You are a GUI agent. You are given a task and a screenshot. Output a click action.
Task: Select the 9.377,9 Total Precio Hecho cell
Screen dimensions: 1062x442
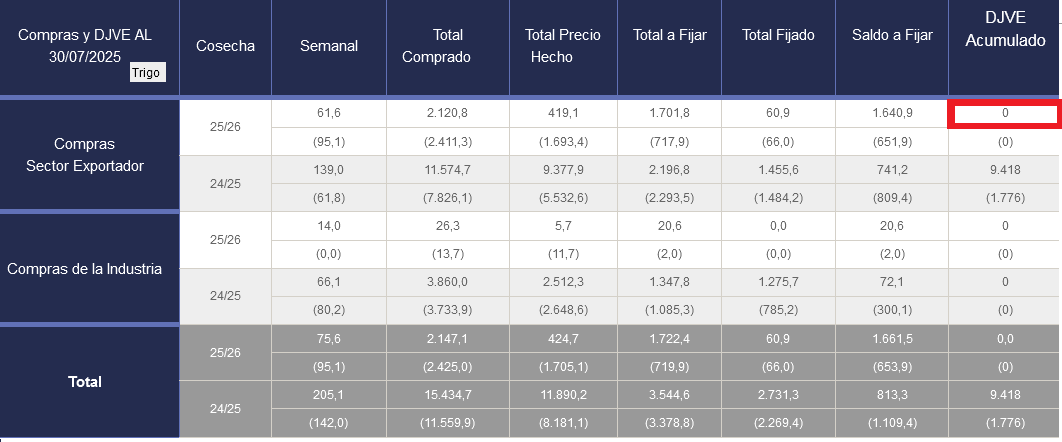click(x=563, y=170)
